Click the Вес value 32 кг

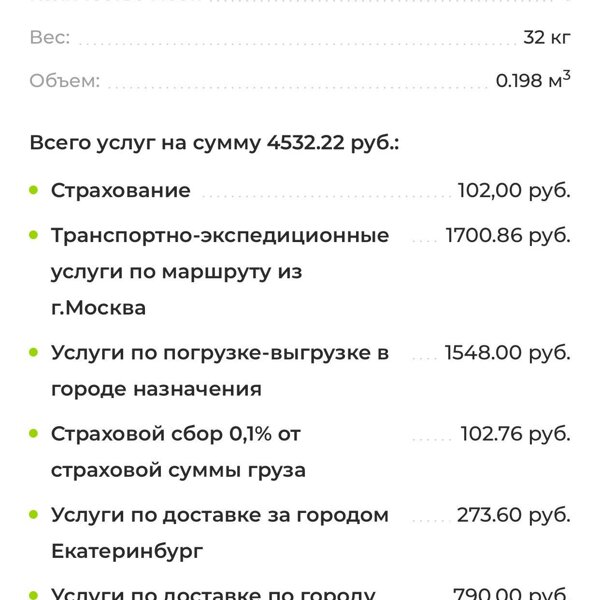click(x=547, y=38)
